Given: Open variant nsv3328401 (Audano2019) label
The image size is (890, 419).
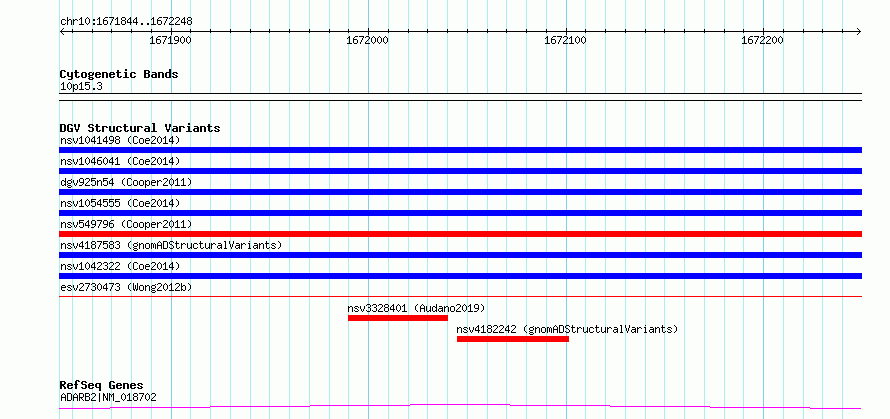Looking at the screenshot, I should (416, 308).
